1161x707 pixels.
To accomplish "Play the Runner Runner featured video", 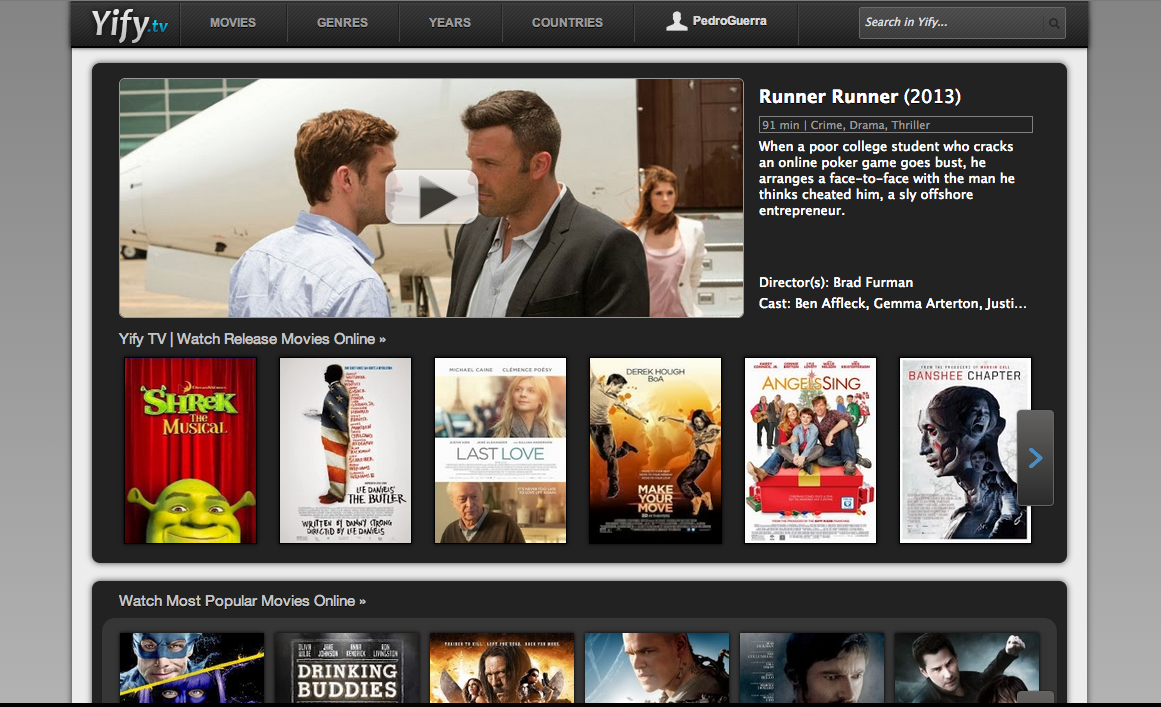I will click(431, 197).
